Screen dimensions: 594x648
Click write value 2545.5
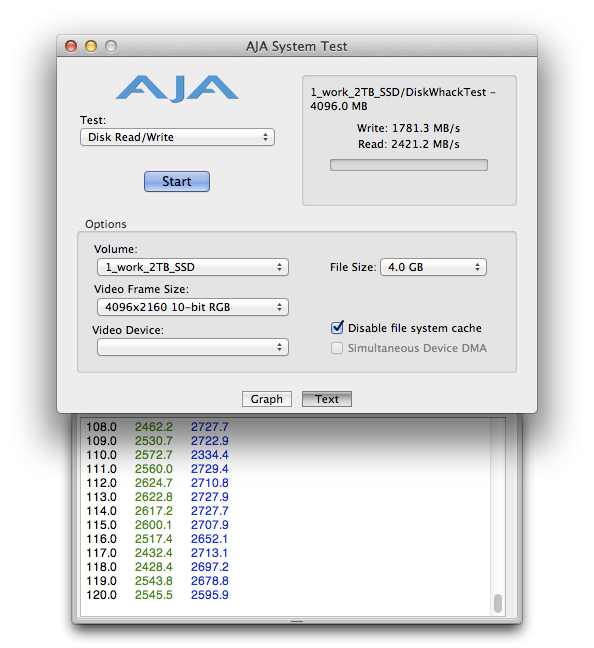(x=154, y=595)
